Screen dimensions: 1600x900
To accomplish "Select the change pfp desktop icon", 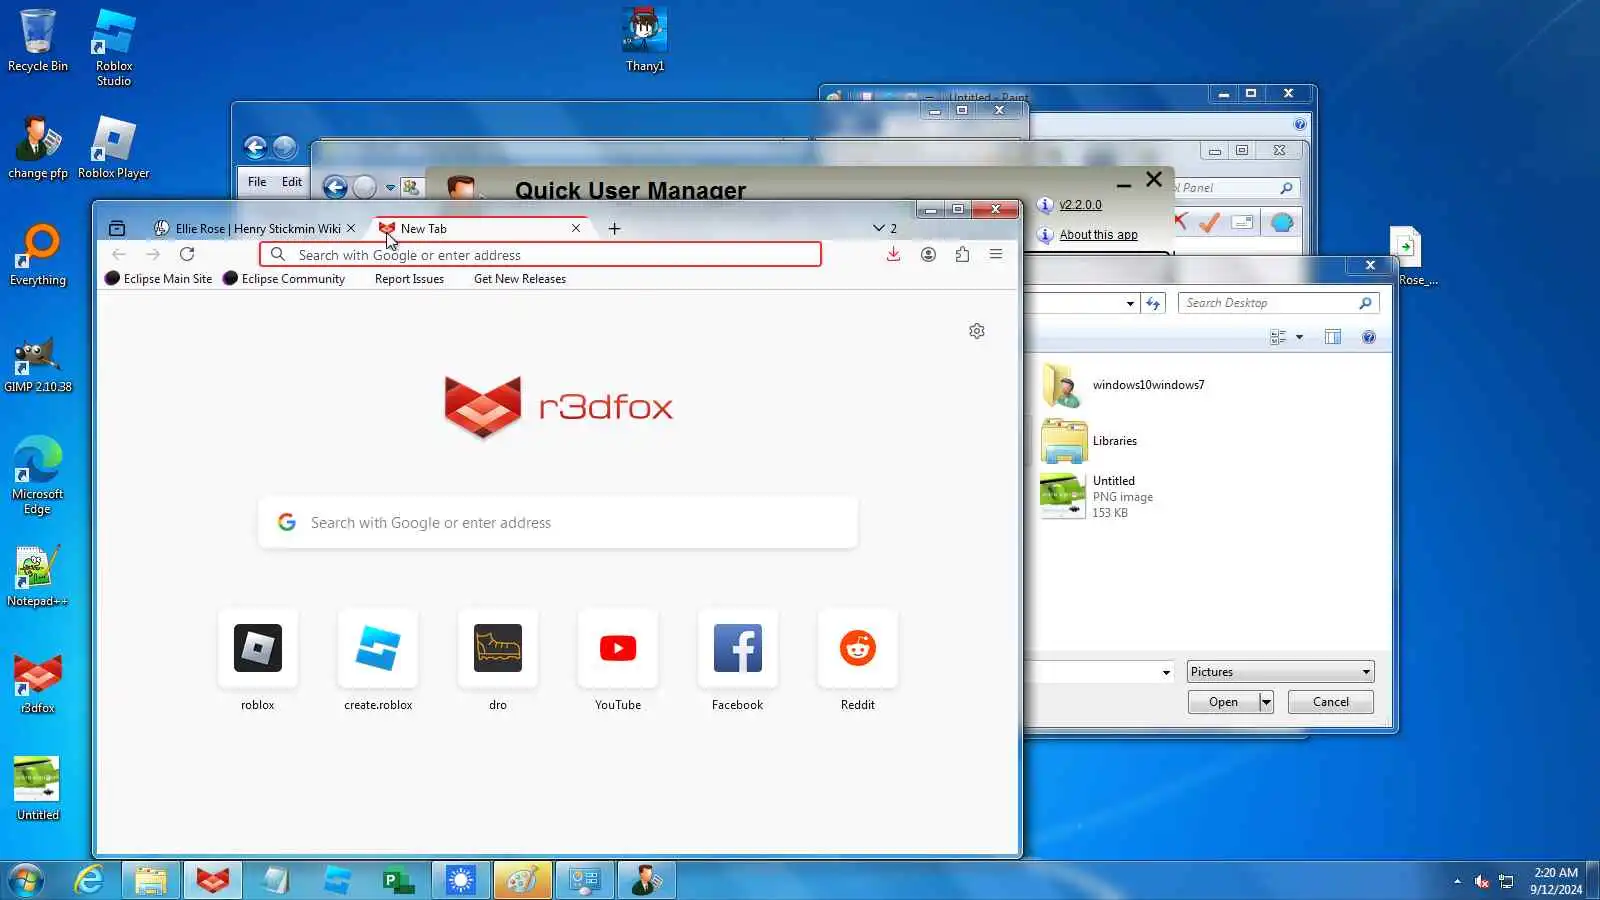I will pyautogui.click(x=38, y=148).
